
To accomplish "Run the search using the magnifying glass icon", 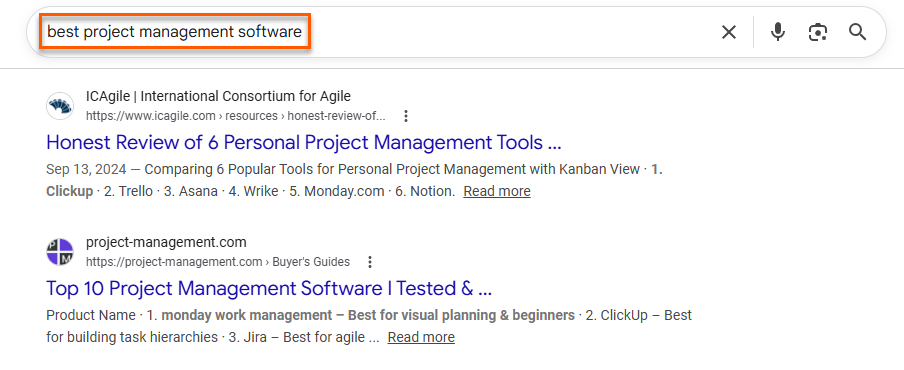I will click(x=858, y=32).
